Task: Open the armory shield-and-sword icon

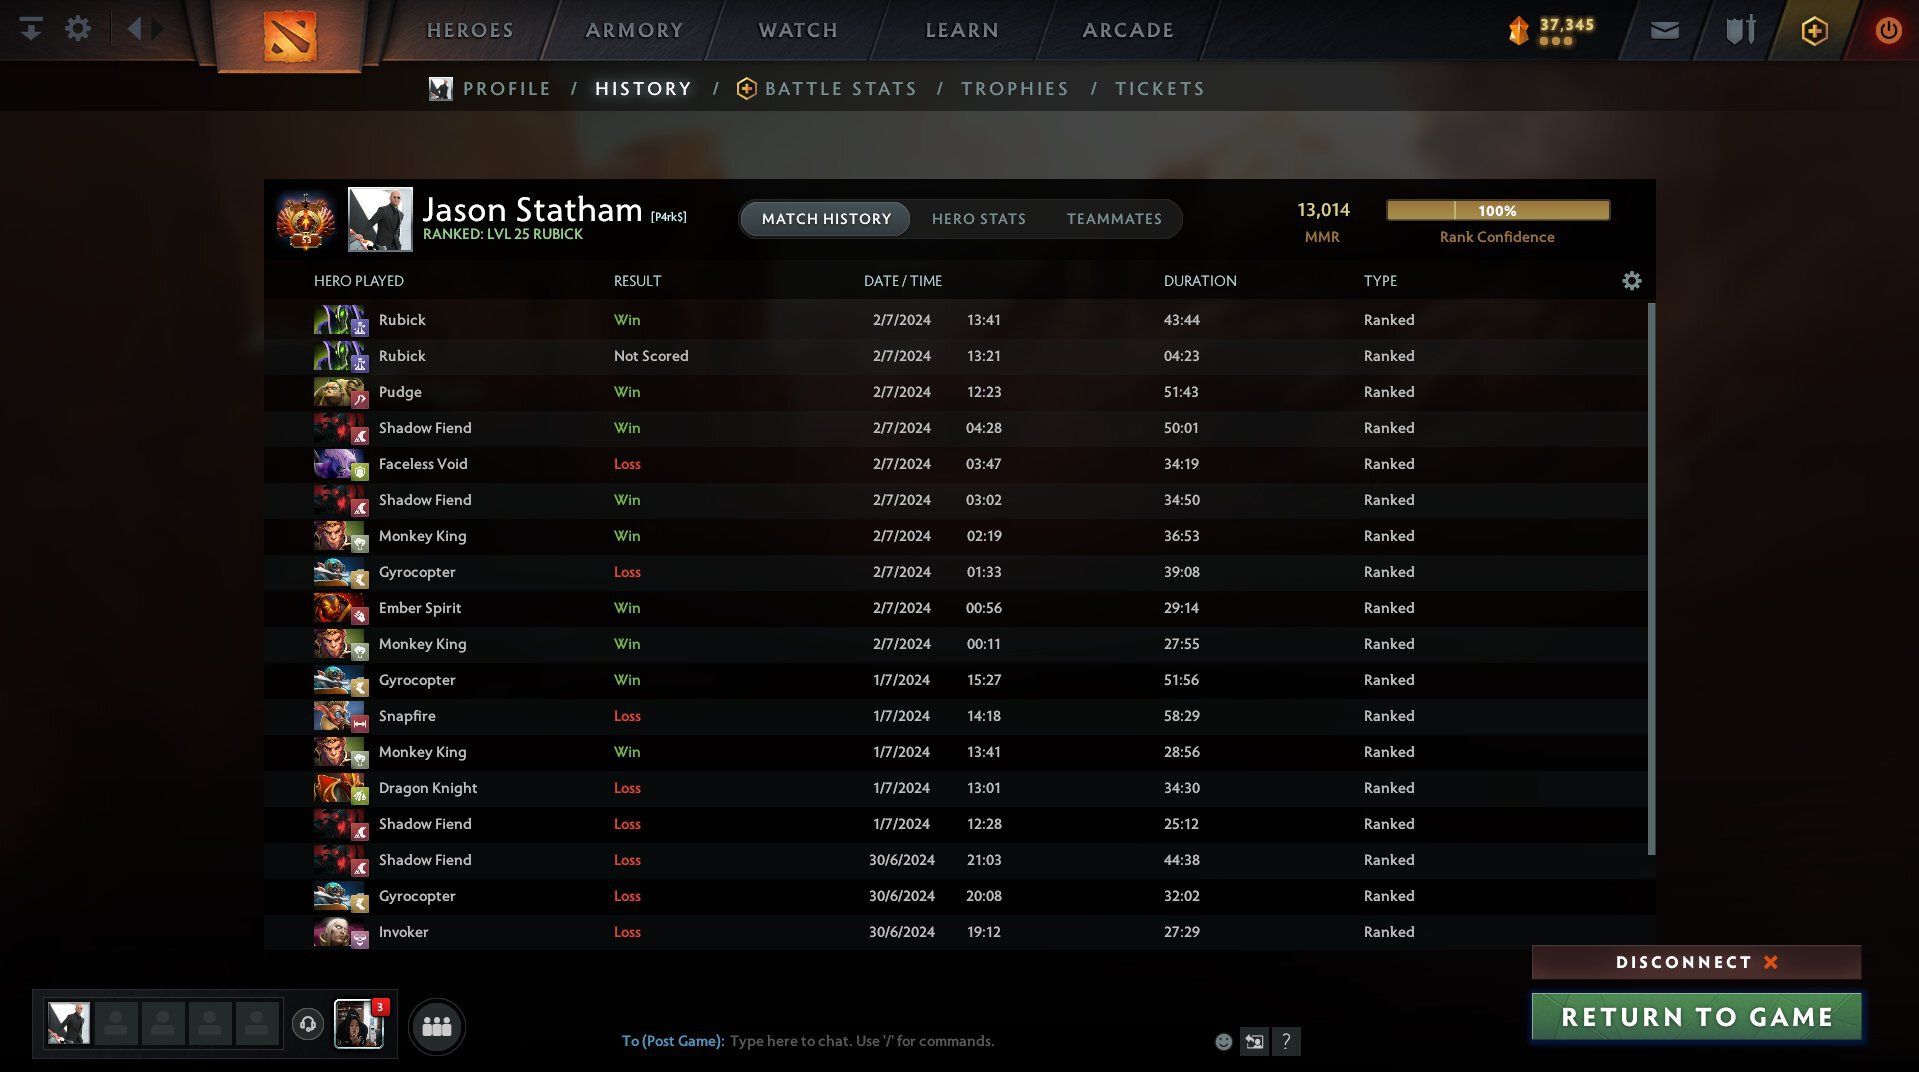Action: [x=1741, y=30]
